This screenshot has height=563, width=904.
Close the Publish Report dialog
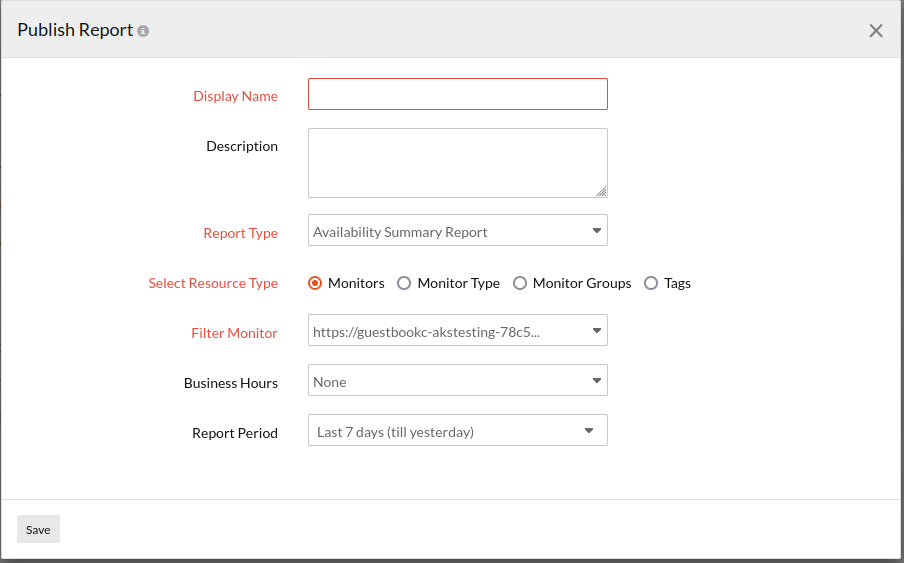876,31
